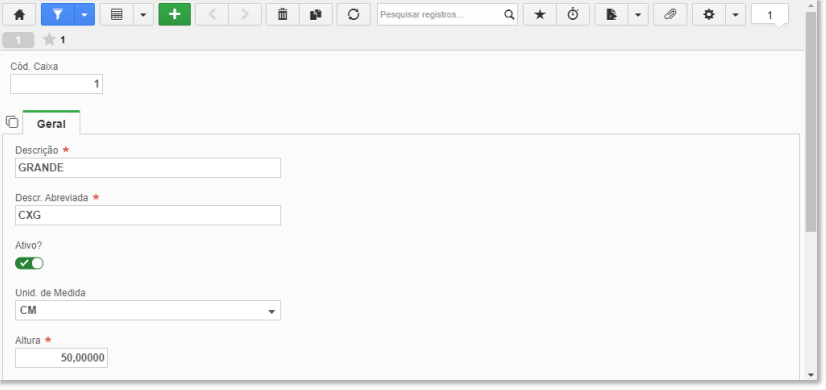Select the Geral tab
Viewport: 826px width, 390px height.
coord(51,124)
